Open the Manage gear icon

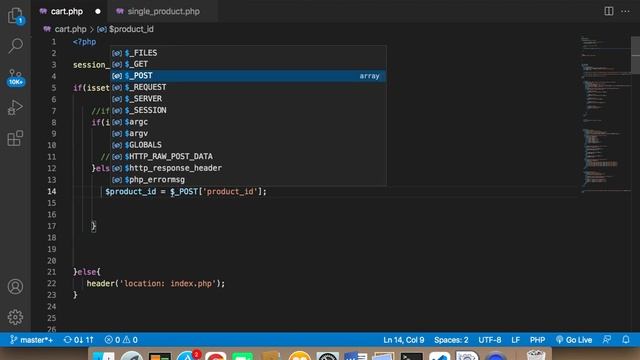click(x=16, y=317)
